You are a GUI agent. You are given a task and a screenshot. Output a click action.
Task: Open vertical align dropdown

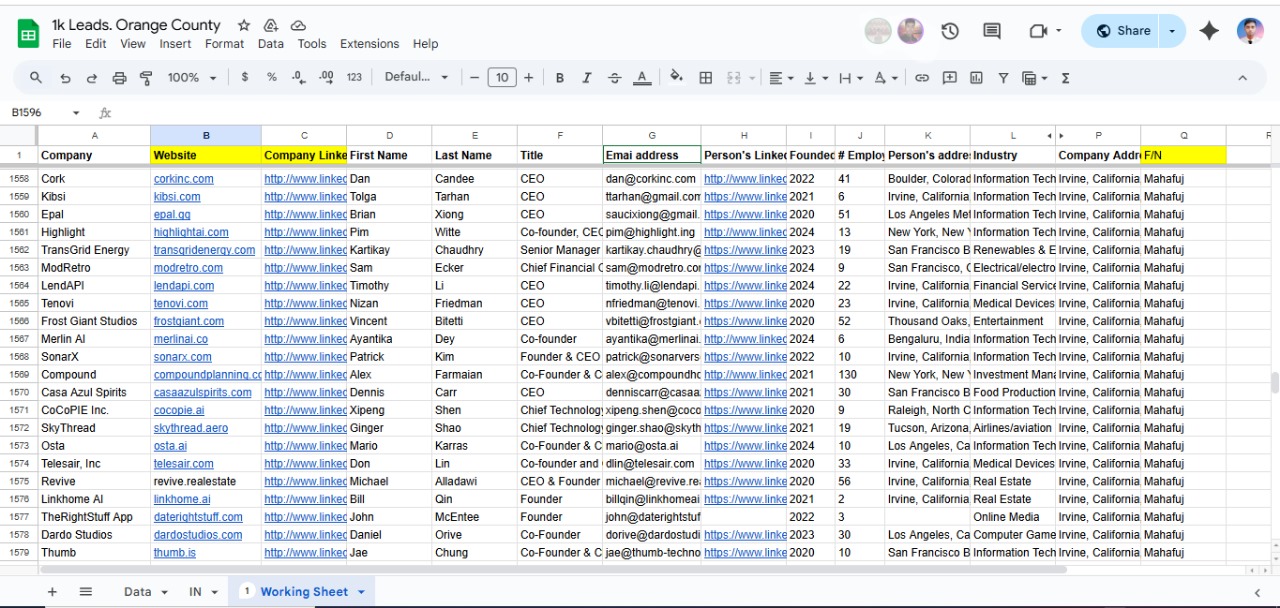click(x=816, y=77)
